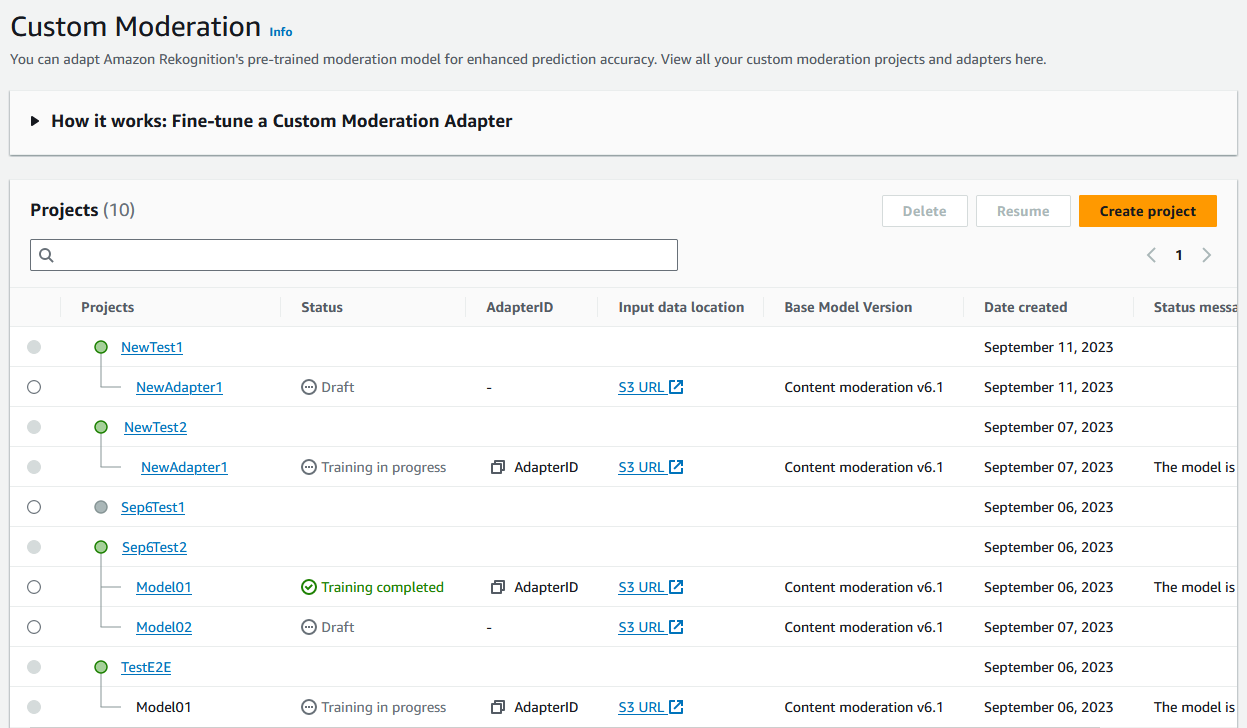1247x728 pixels.
Task: Click the search magnifier icon
Action: click(x=46, y=255)
